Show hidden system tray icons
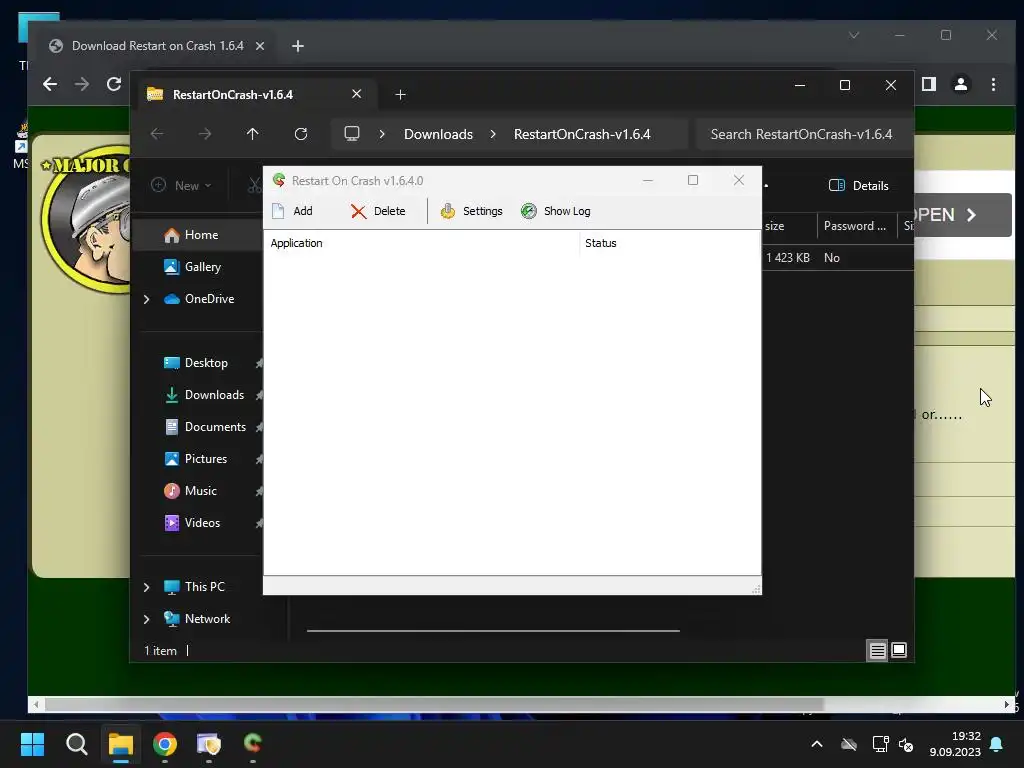1024x768 pixels. click(x=817, y=744)
